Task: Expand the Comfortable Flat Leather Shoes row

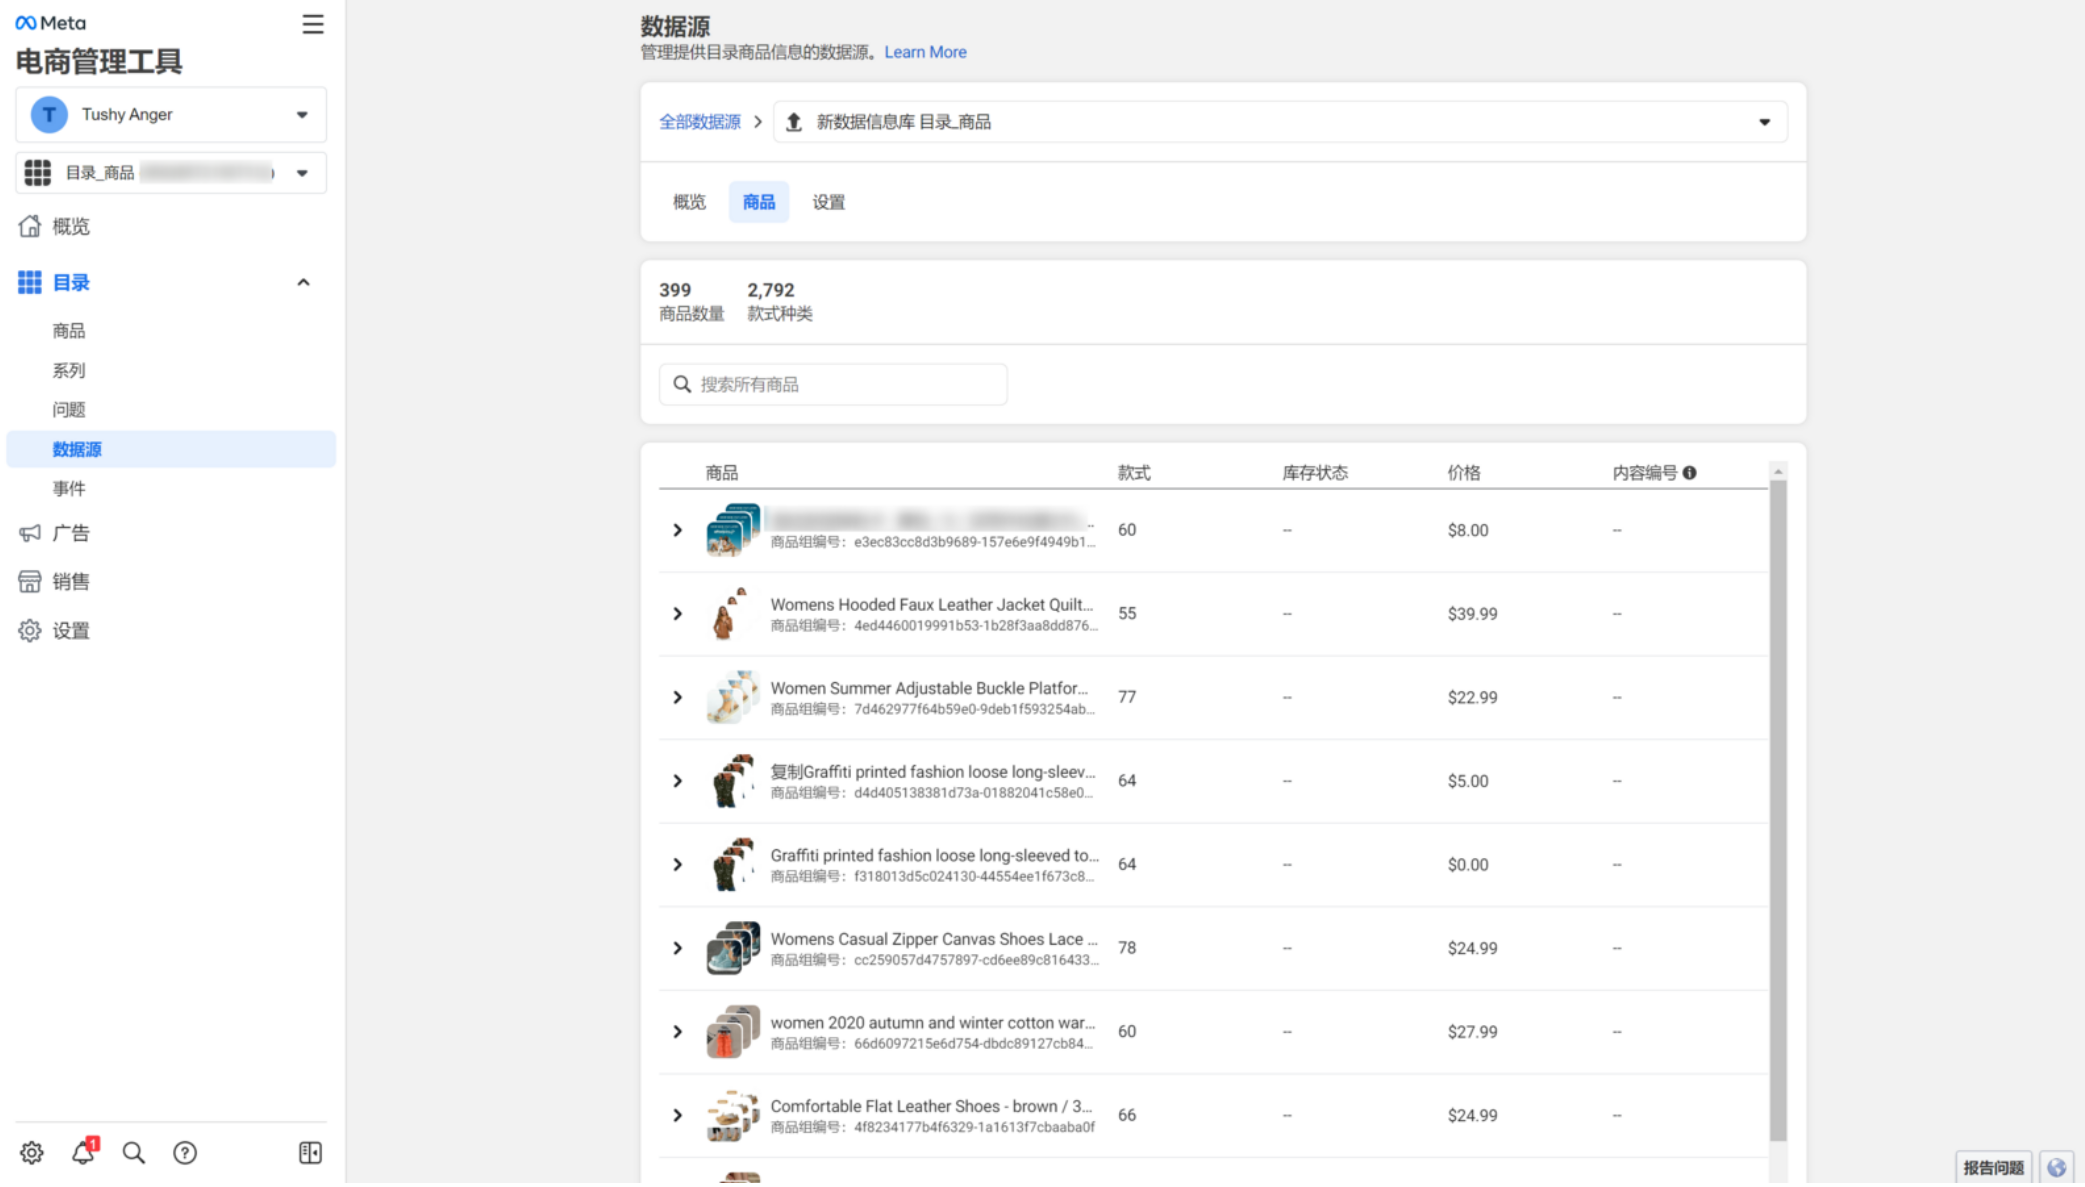Action: click(678, 1114)
